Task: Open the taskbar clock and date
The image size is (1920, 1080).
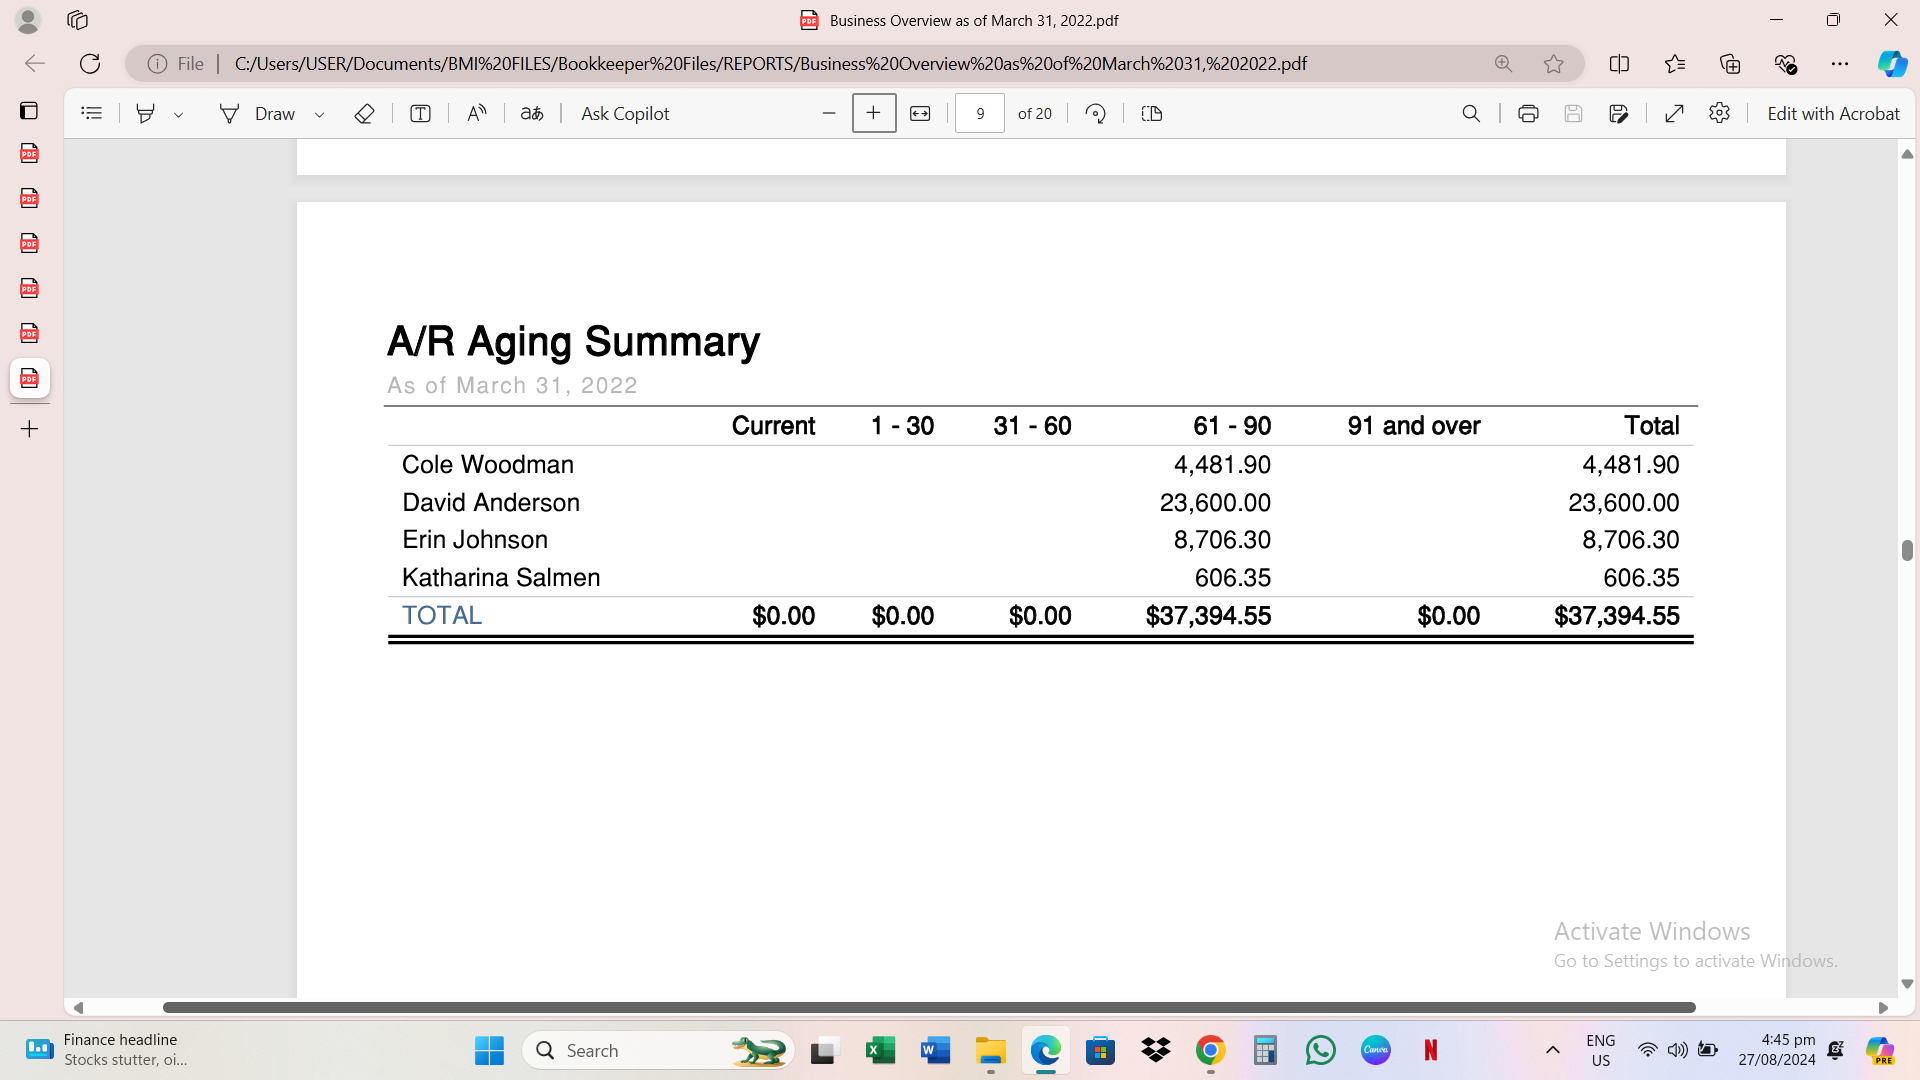Action: pyautogui.click(x=1777, y=1051)
